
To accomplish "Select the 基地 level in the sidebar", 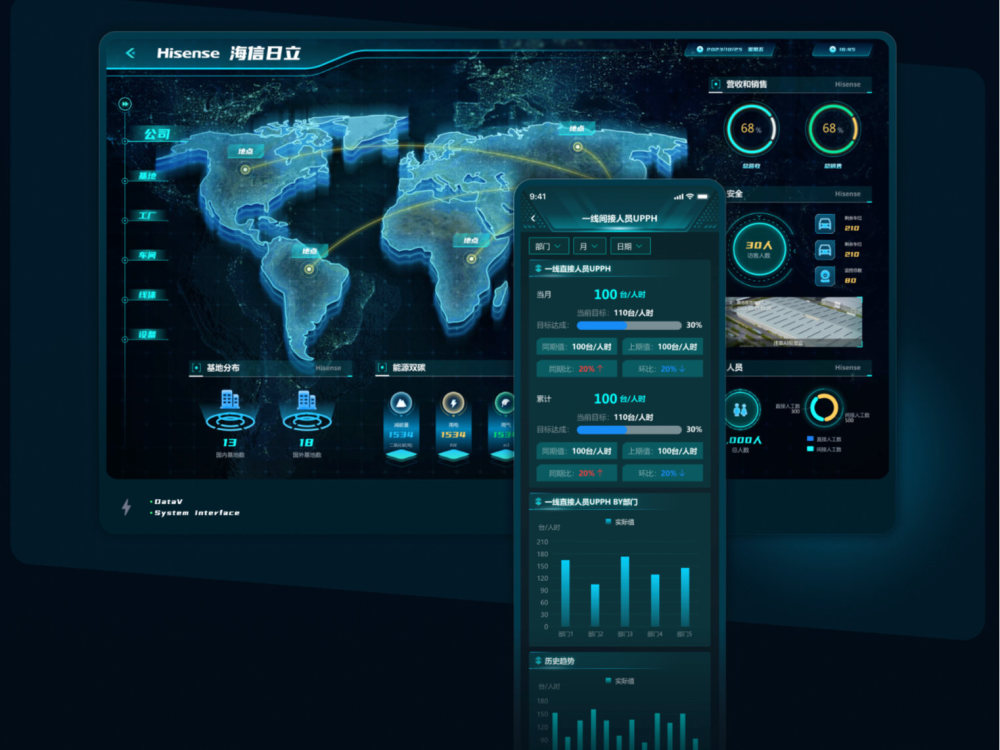I will pos(147,175).
